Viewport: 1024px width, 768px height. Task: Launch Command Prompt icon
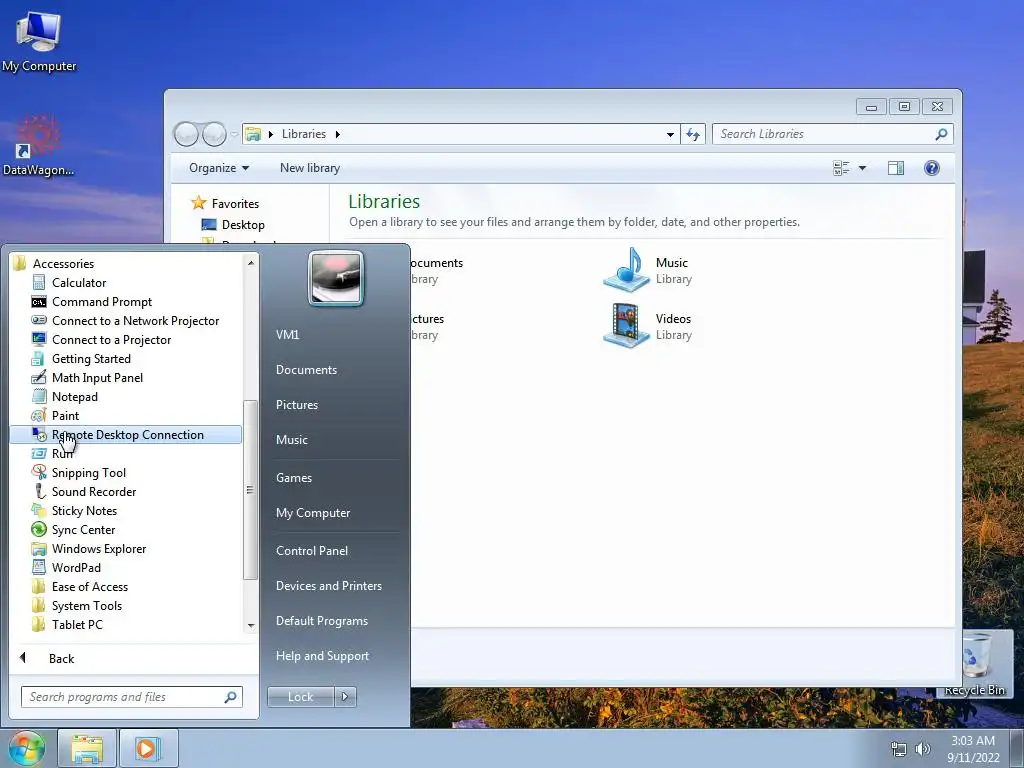click(39, 302)
